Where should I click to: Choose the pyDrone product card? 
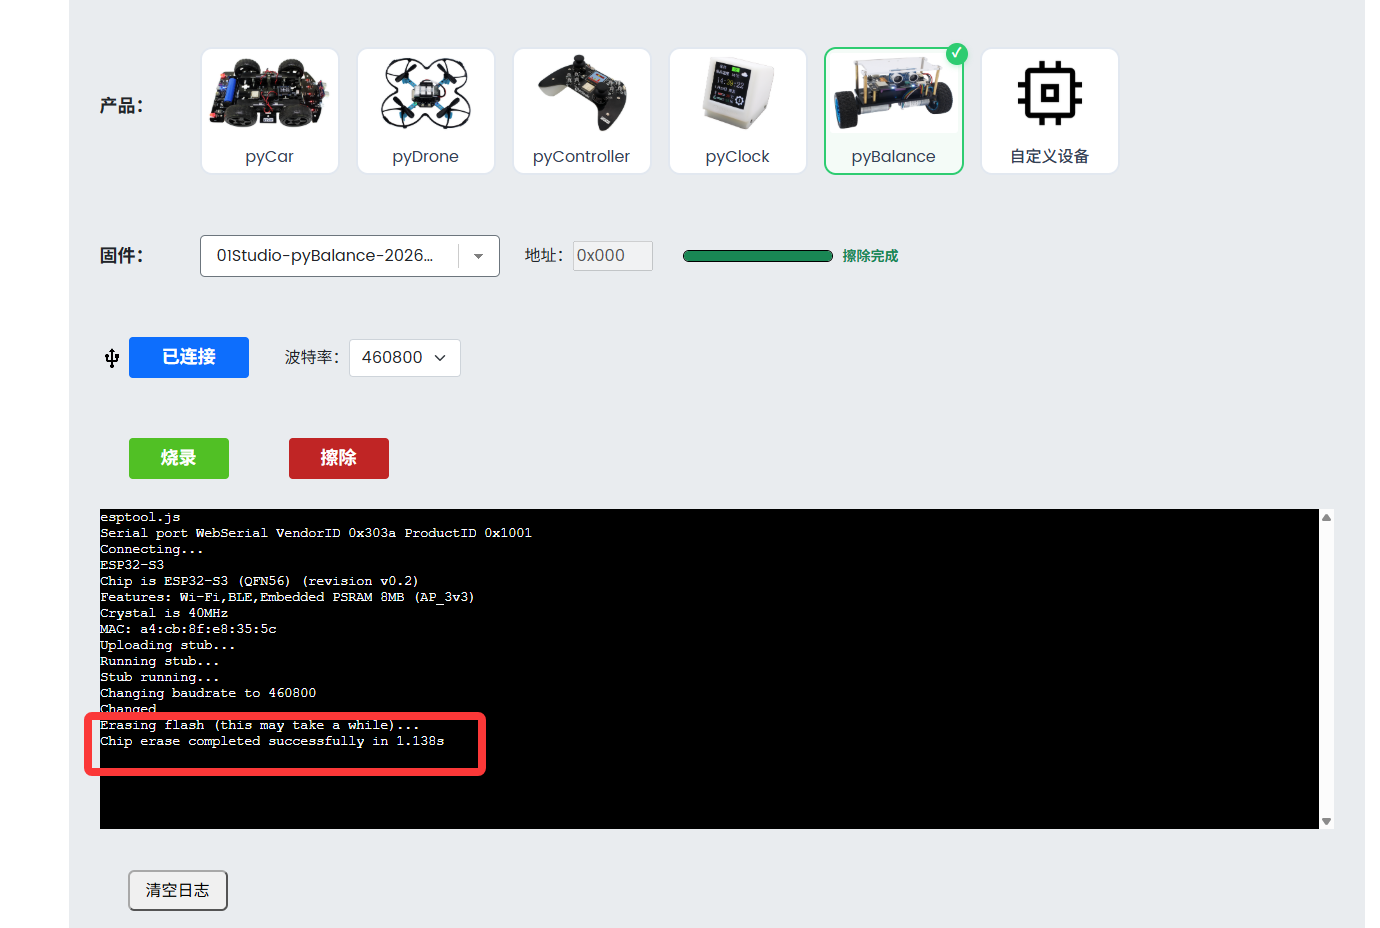pyautogui.click(x=426, y=111)
